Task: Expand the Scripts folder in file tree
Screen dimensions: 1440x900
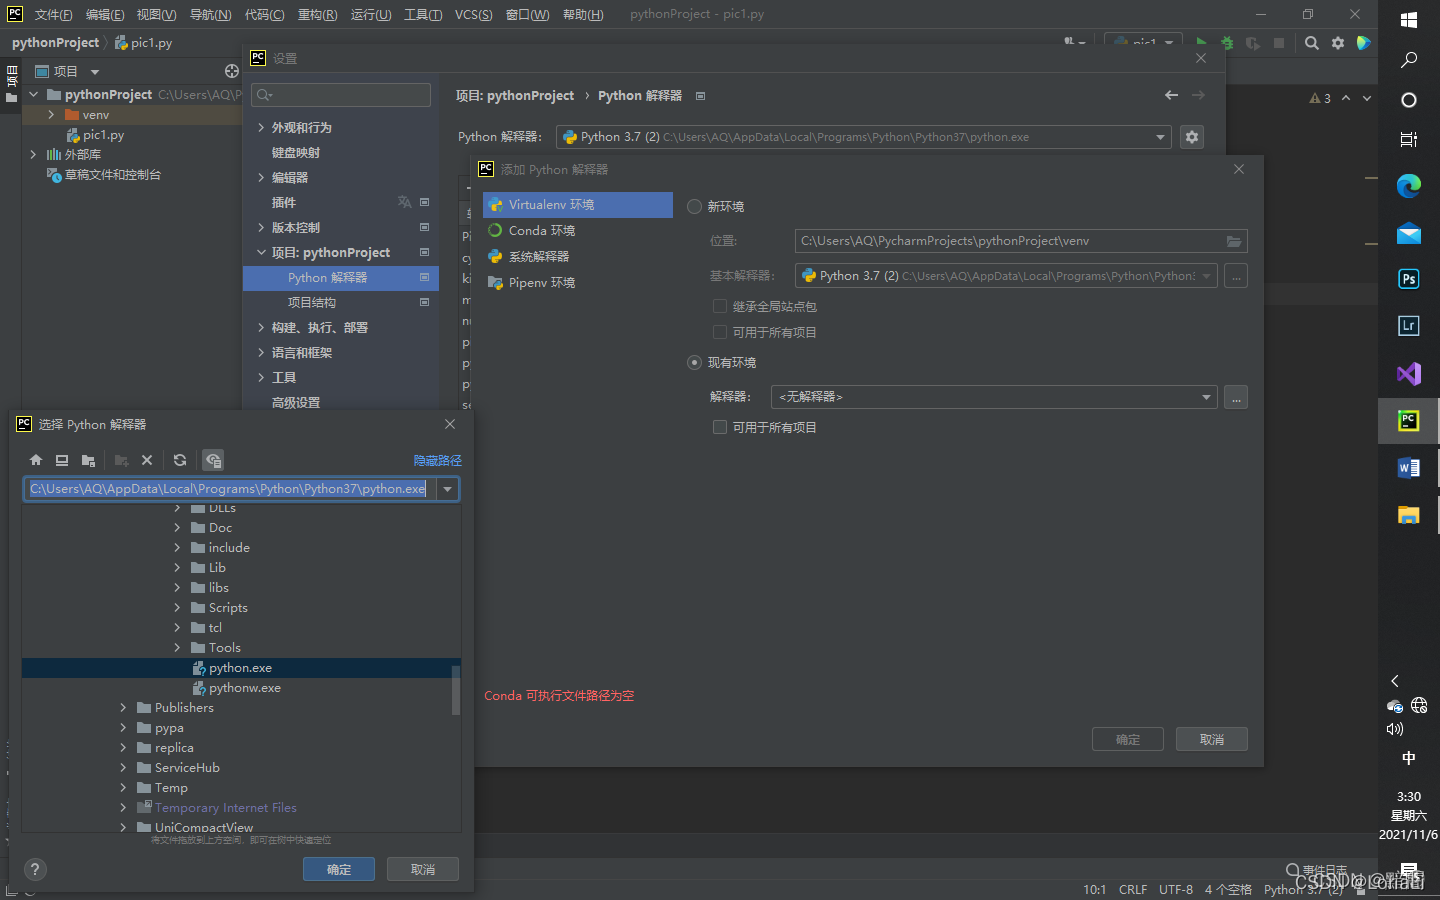Action: click(177, 608)
